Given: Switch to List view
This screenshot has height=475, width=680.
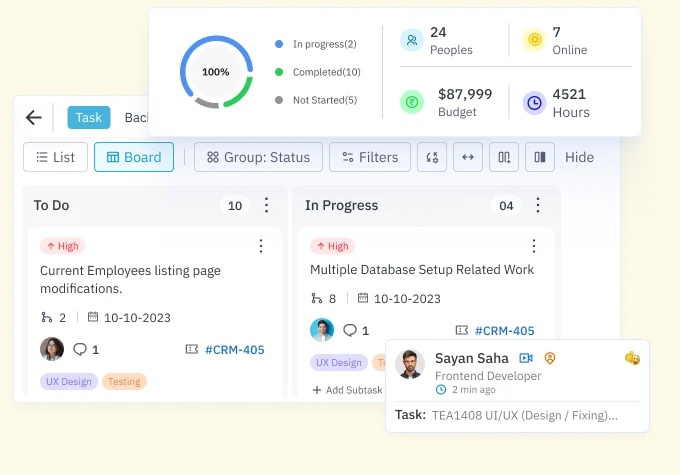Looking at the screenshot, I should click(56, 157).
